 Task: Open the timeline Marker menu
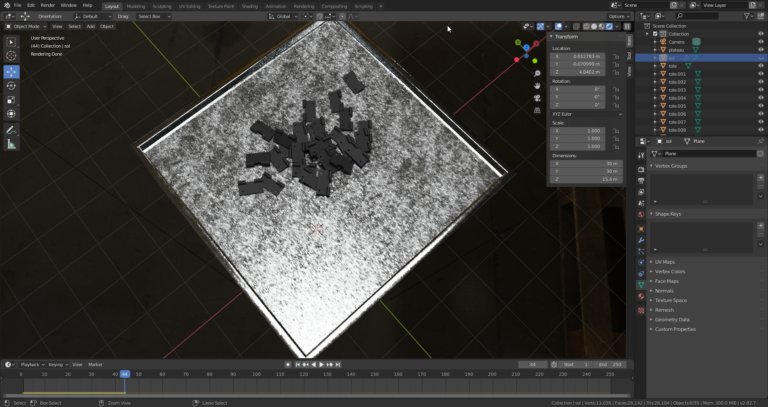point(95,365)
